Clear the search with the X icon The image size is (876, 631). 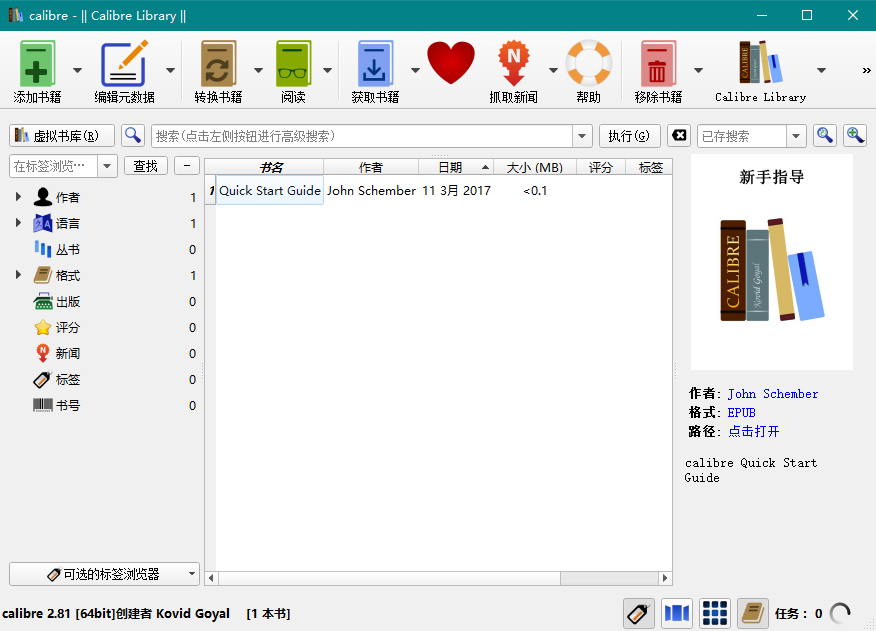679,136
